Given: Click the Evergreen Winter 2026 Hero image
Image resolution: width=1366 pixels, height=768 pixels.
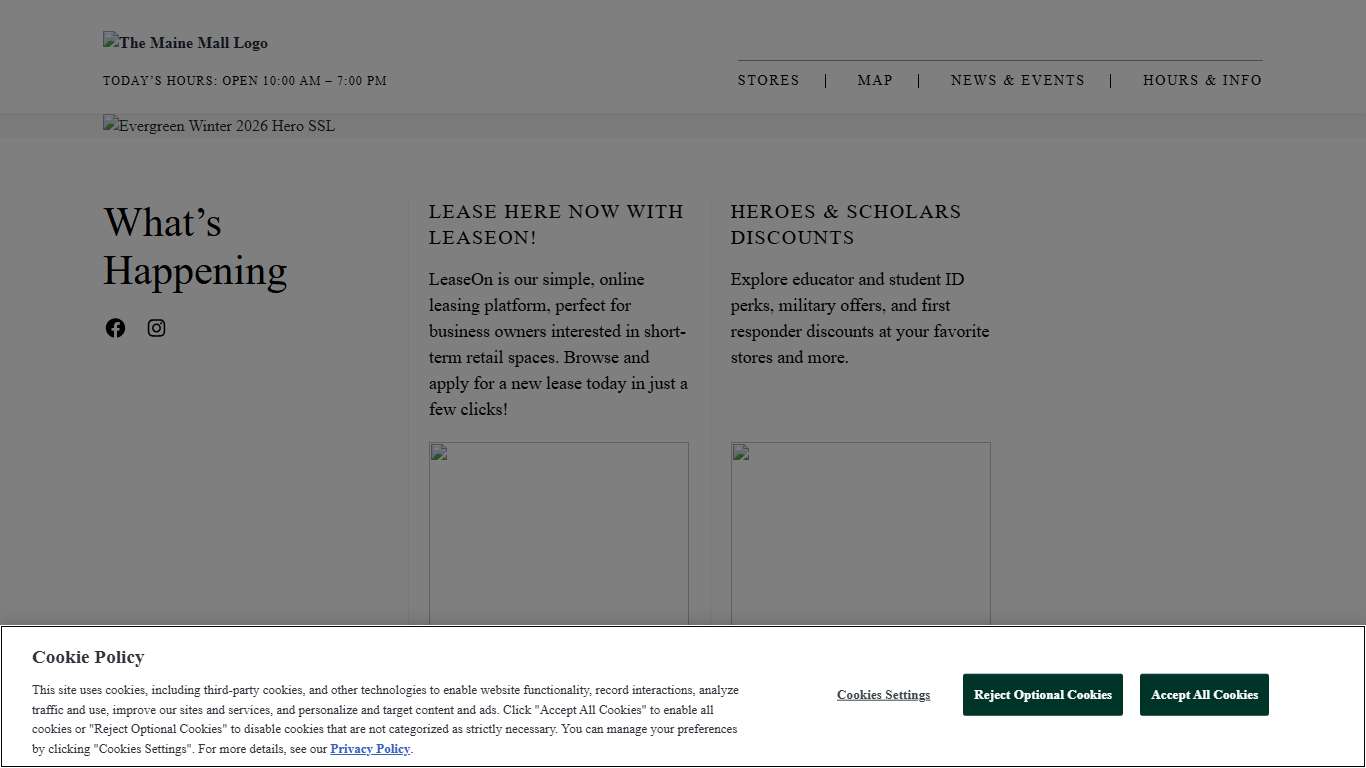Looking at the screenshot, I should tap(219, 126).
